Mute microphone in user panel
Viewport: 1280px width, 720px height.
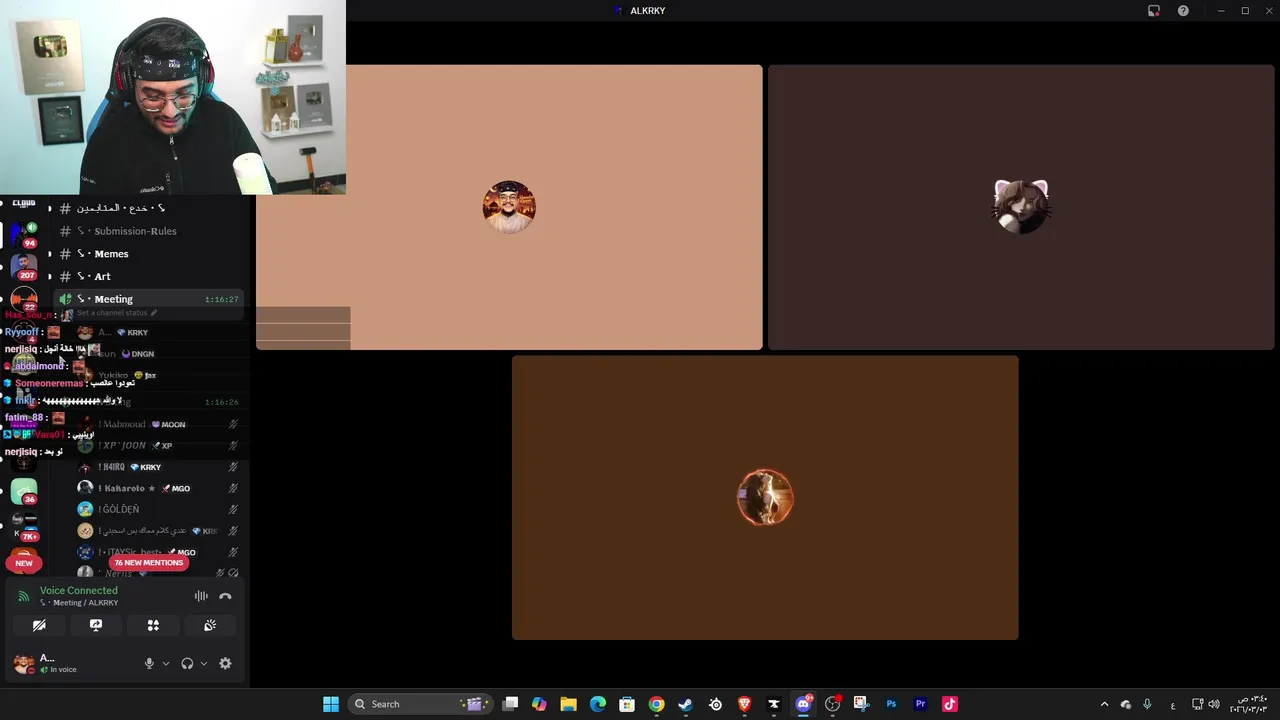149,663
